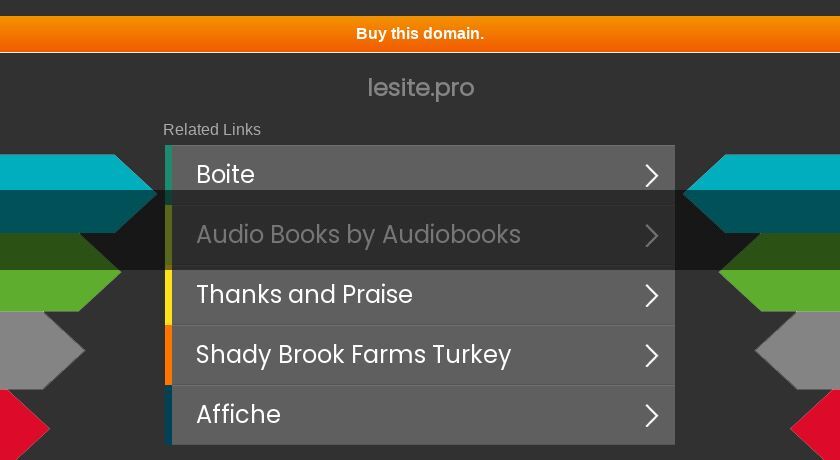Click the Buy this domain banner
The image size is (840, 460).
[x=420, y=34]
